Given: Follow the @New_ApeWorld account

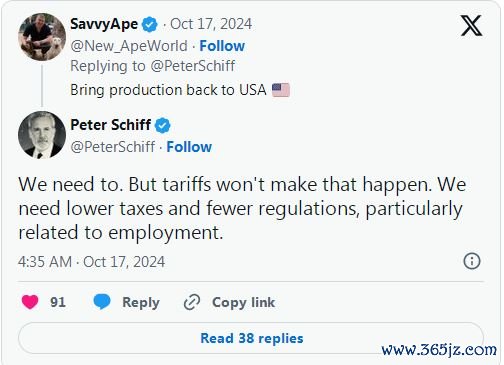Looking at the screenshot, I should (x=222, y=46).
